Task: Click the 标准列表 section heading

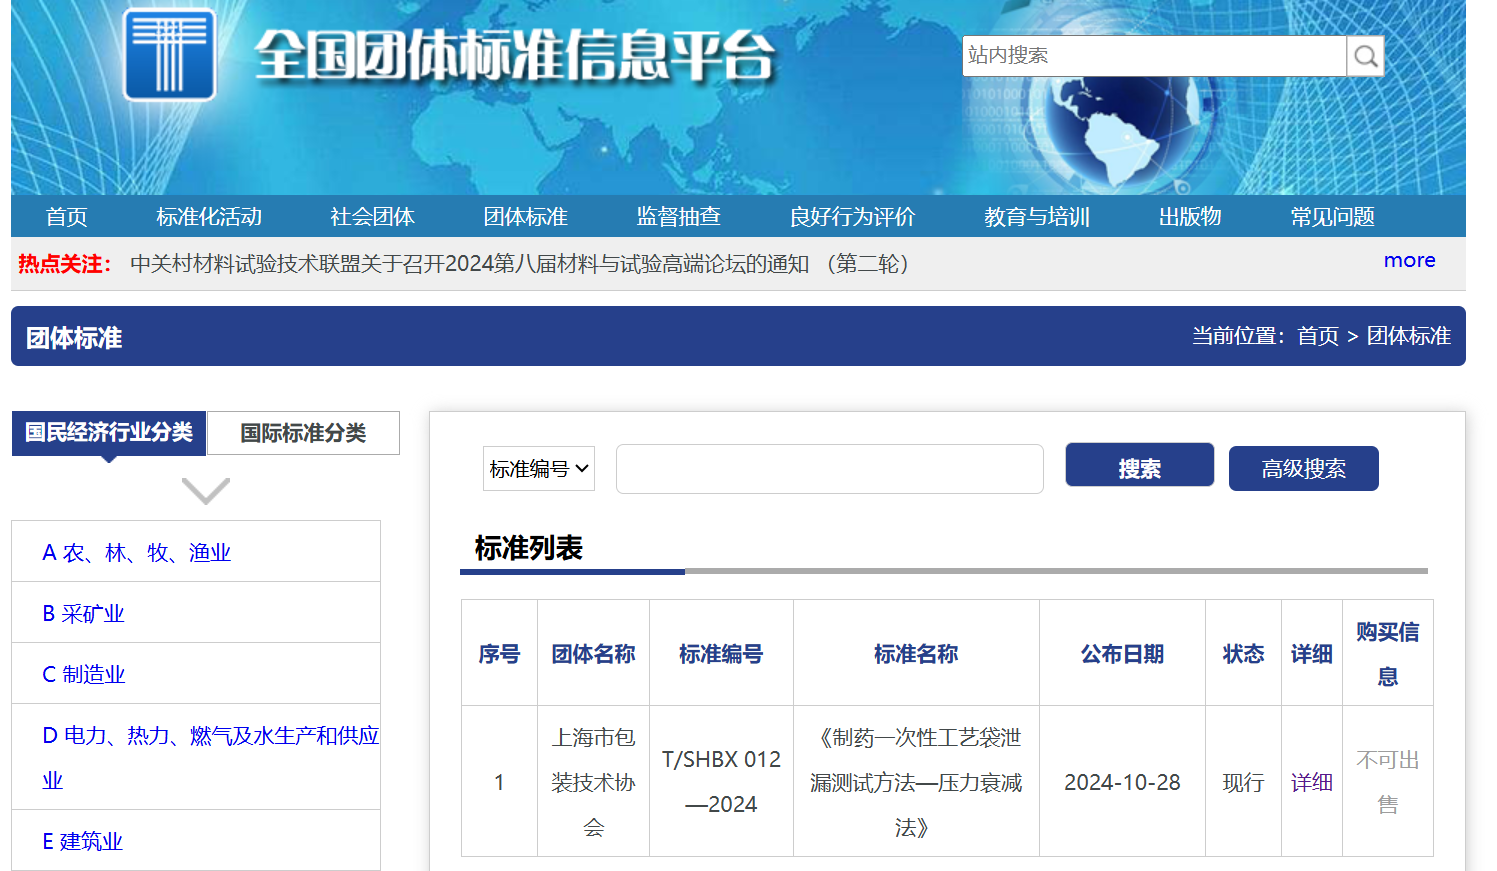Action: coord(528,548)
